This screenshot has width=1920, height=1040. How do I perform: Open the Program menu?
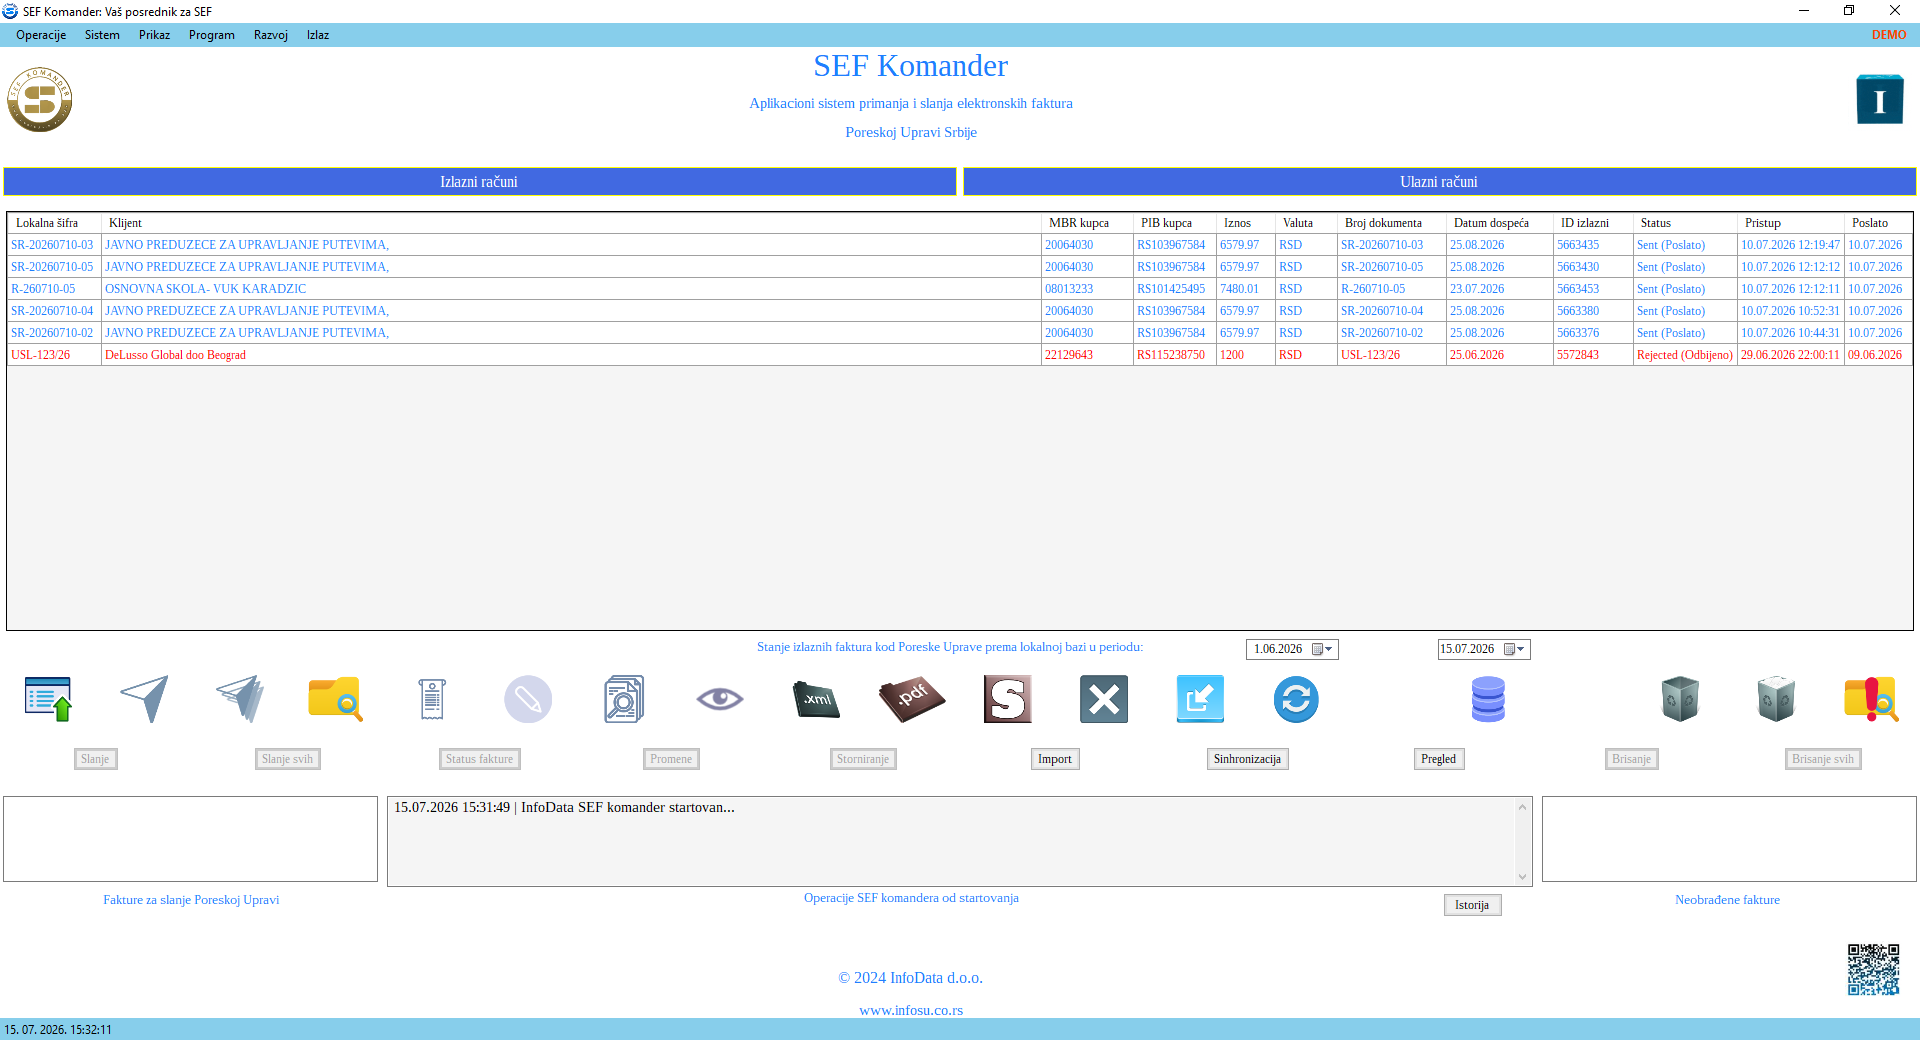(212, 35)
